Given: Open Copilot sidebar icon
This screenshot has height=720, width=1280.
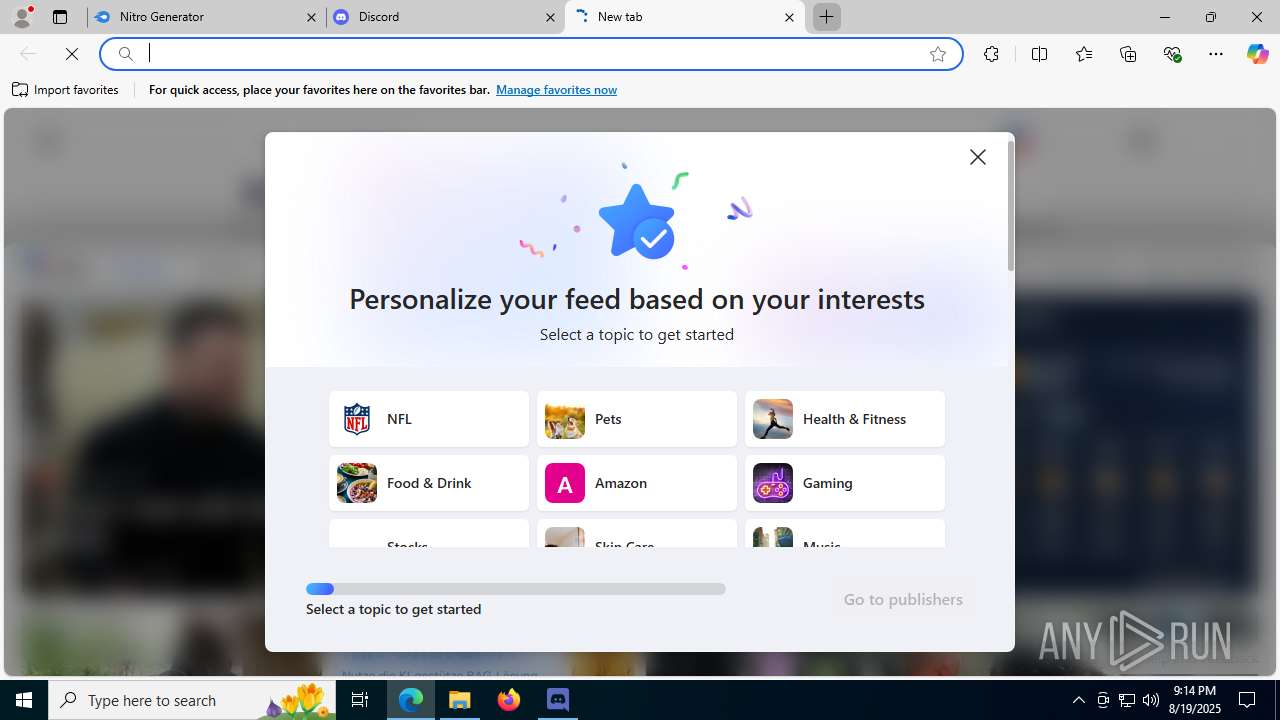Looking at the screenshot, I should (x=1257, y=54).
